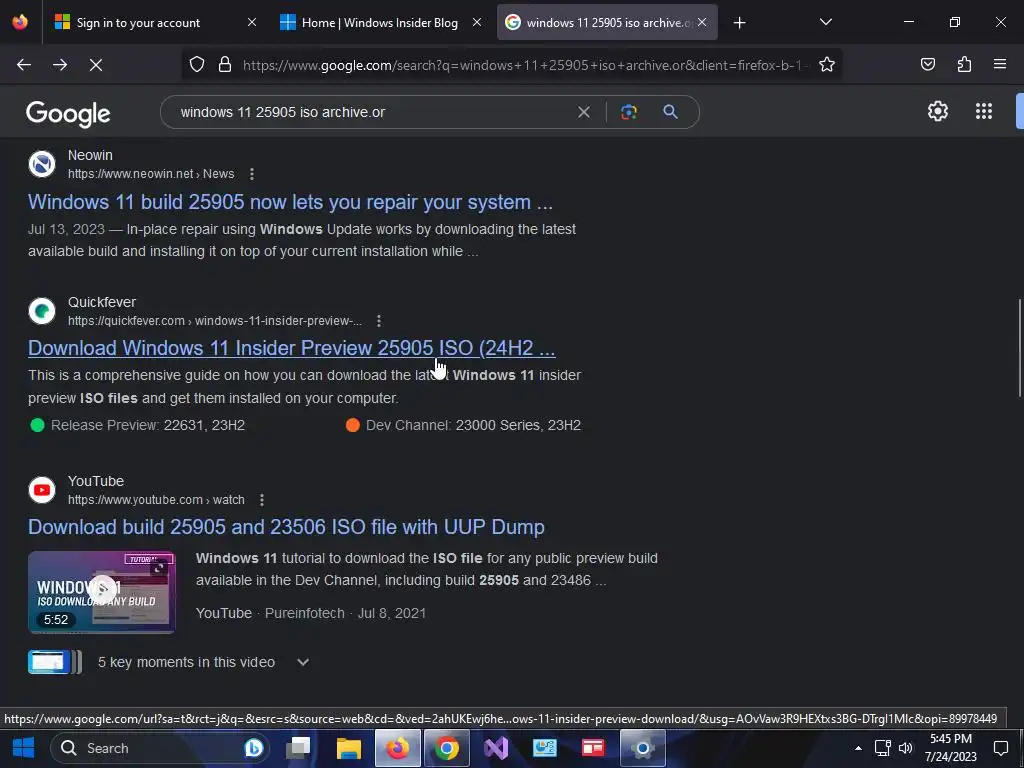Click into the Google search input
Image resolution: width=1024 pixels, height=768 pixels.
pyautogui.click(x=372, y=112)
